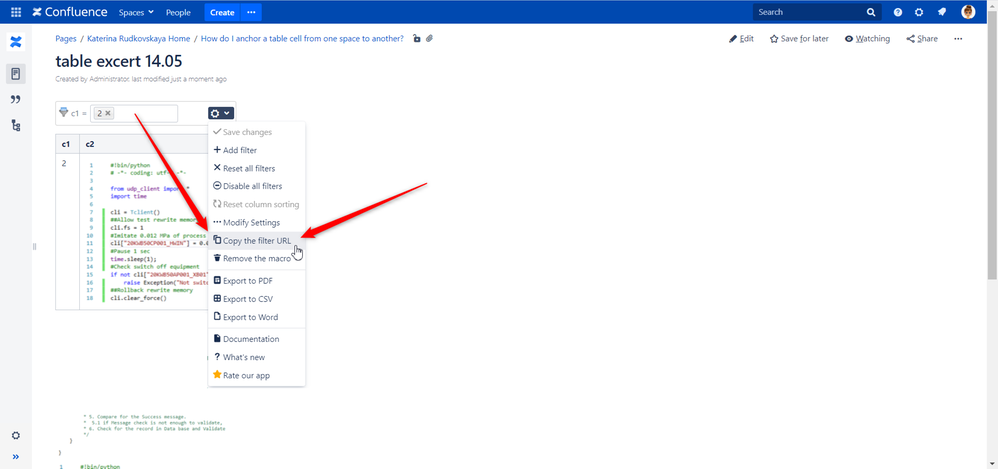998x469 pixels.
Task: Sort by the c1 column header
Action: 67,145
